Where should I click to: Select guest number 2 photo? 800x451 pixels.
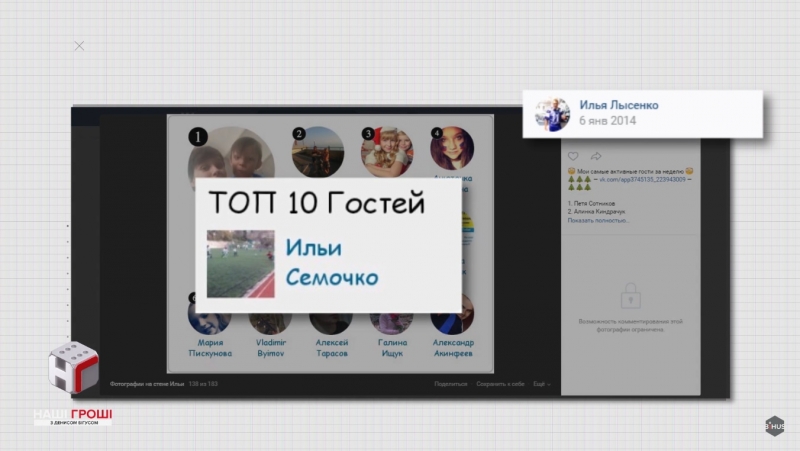(318, 152)
